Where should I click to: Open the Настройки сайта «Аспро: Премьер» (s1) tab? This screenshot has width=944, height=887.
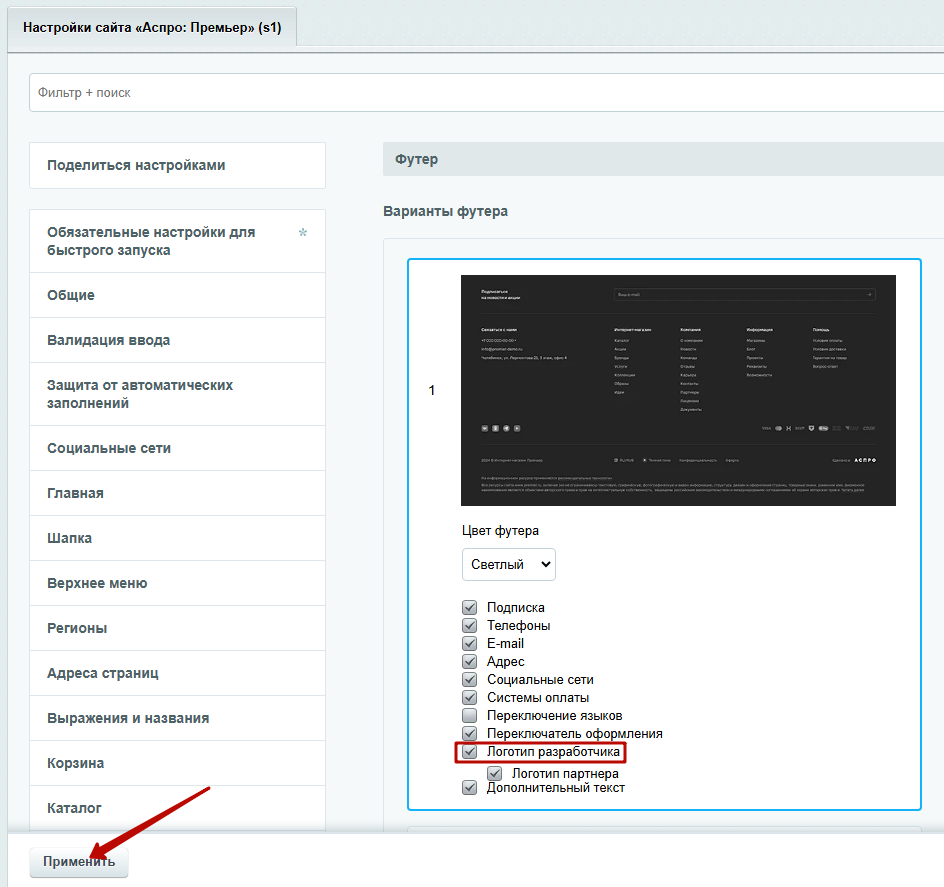(152, 28)
